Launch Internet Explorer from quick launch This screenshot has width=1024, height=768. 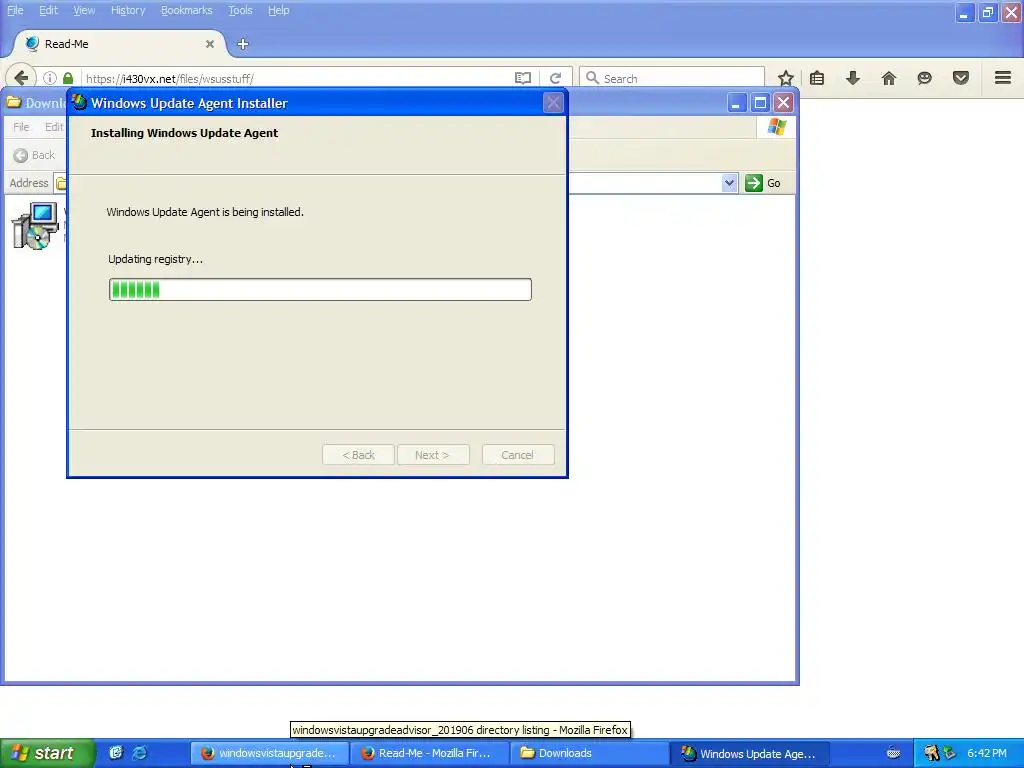click(x=140, y=753)
